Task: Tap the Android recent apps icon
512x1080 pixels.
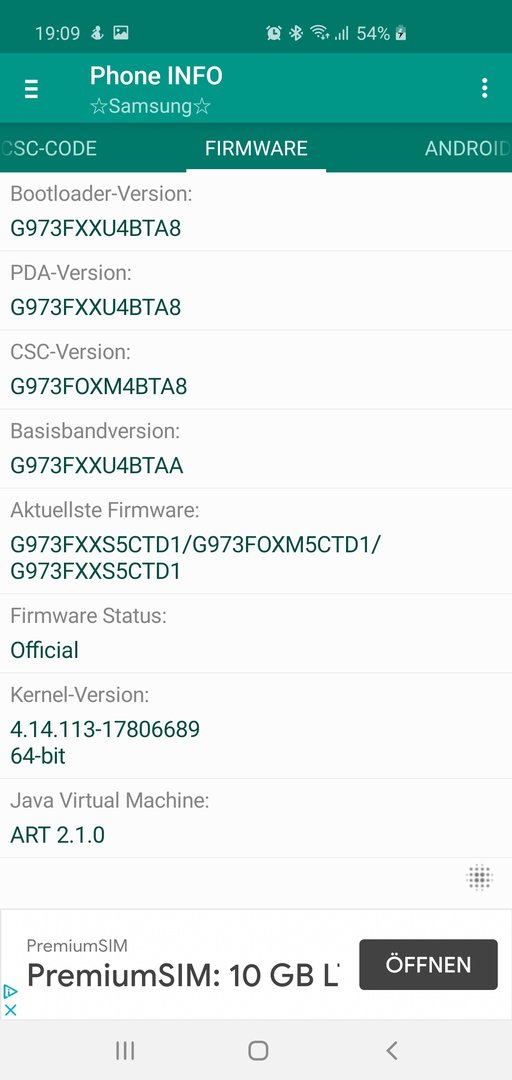Action: [x=125, y=1050]
